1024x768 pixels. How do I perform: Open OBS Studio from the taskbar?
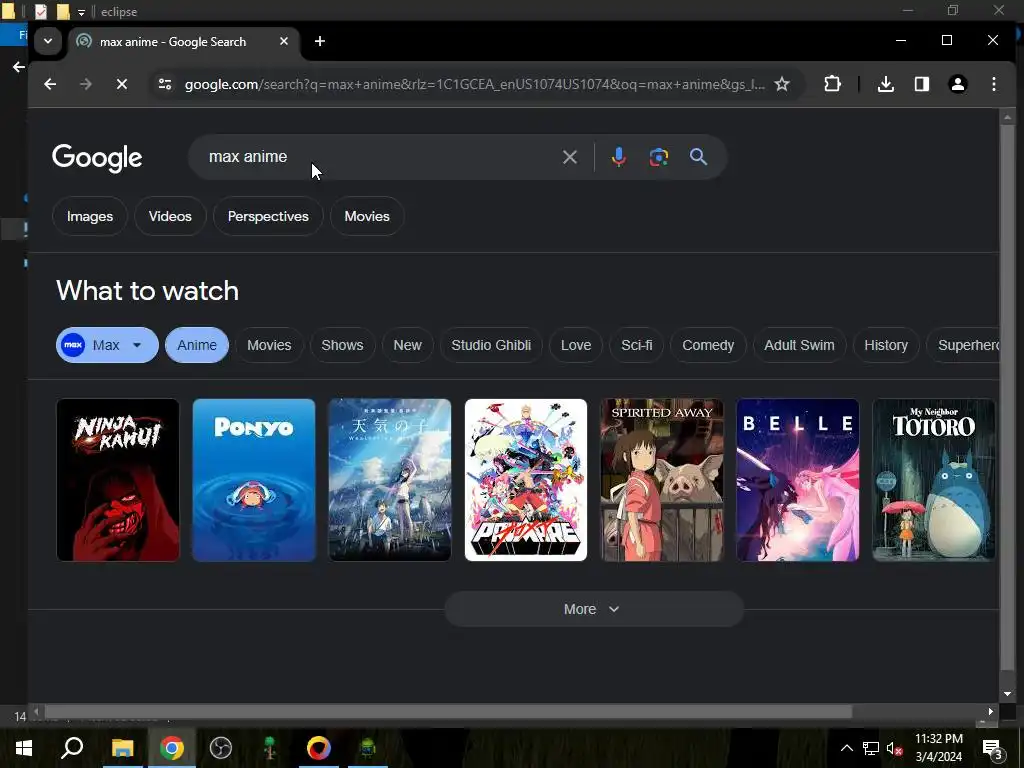[x=221, y=748]
